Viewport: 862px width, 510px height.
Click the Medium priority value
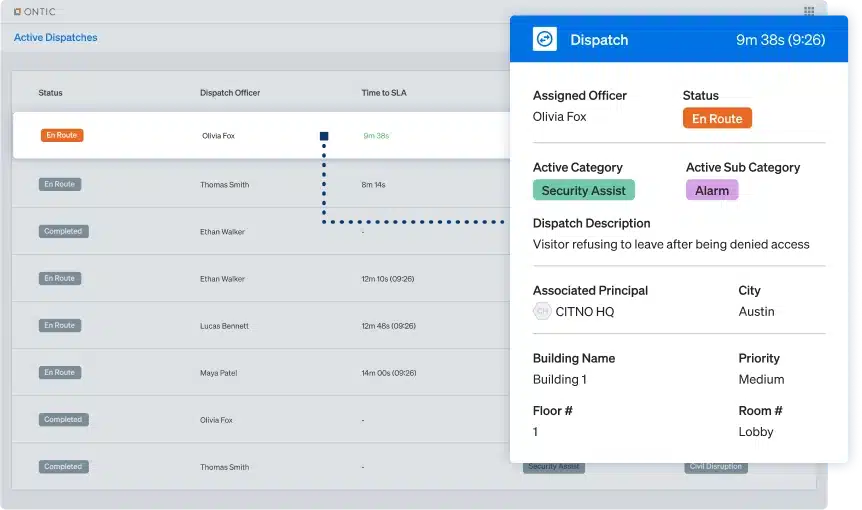click(761, 379)
